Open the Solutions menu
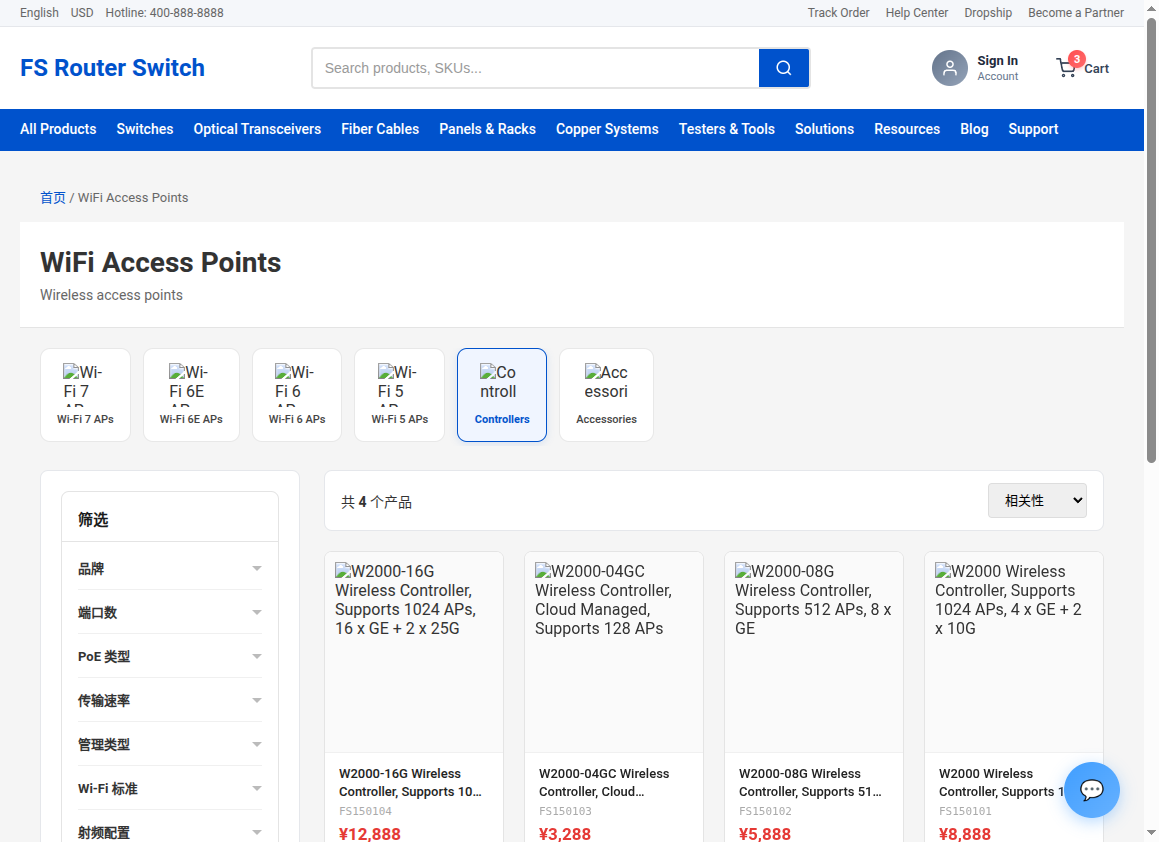 click(x=824, y=129)
